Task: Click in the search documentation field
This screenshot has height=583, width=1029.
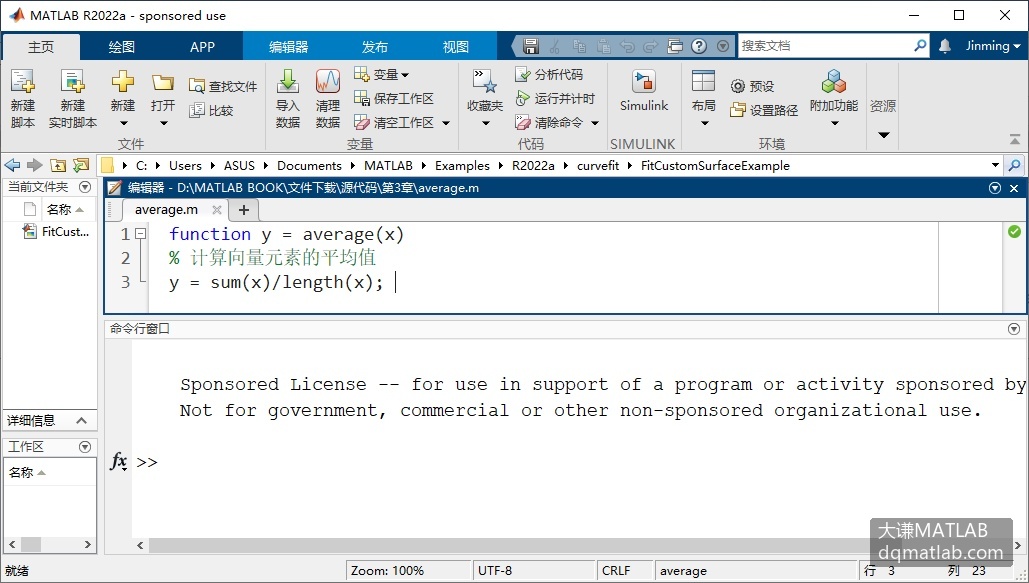Action: (826, 46)
